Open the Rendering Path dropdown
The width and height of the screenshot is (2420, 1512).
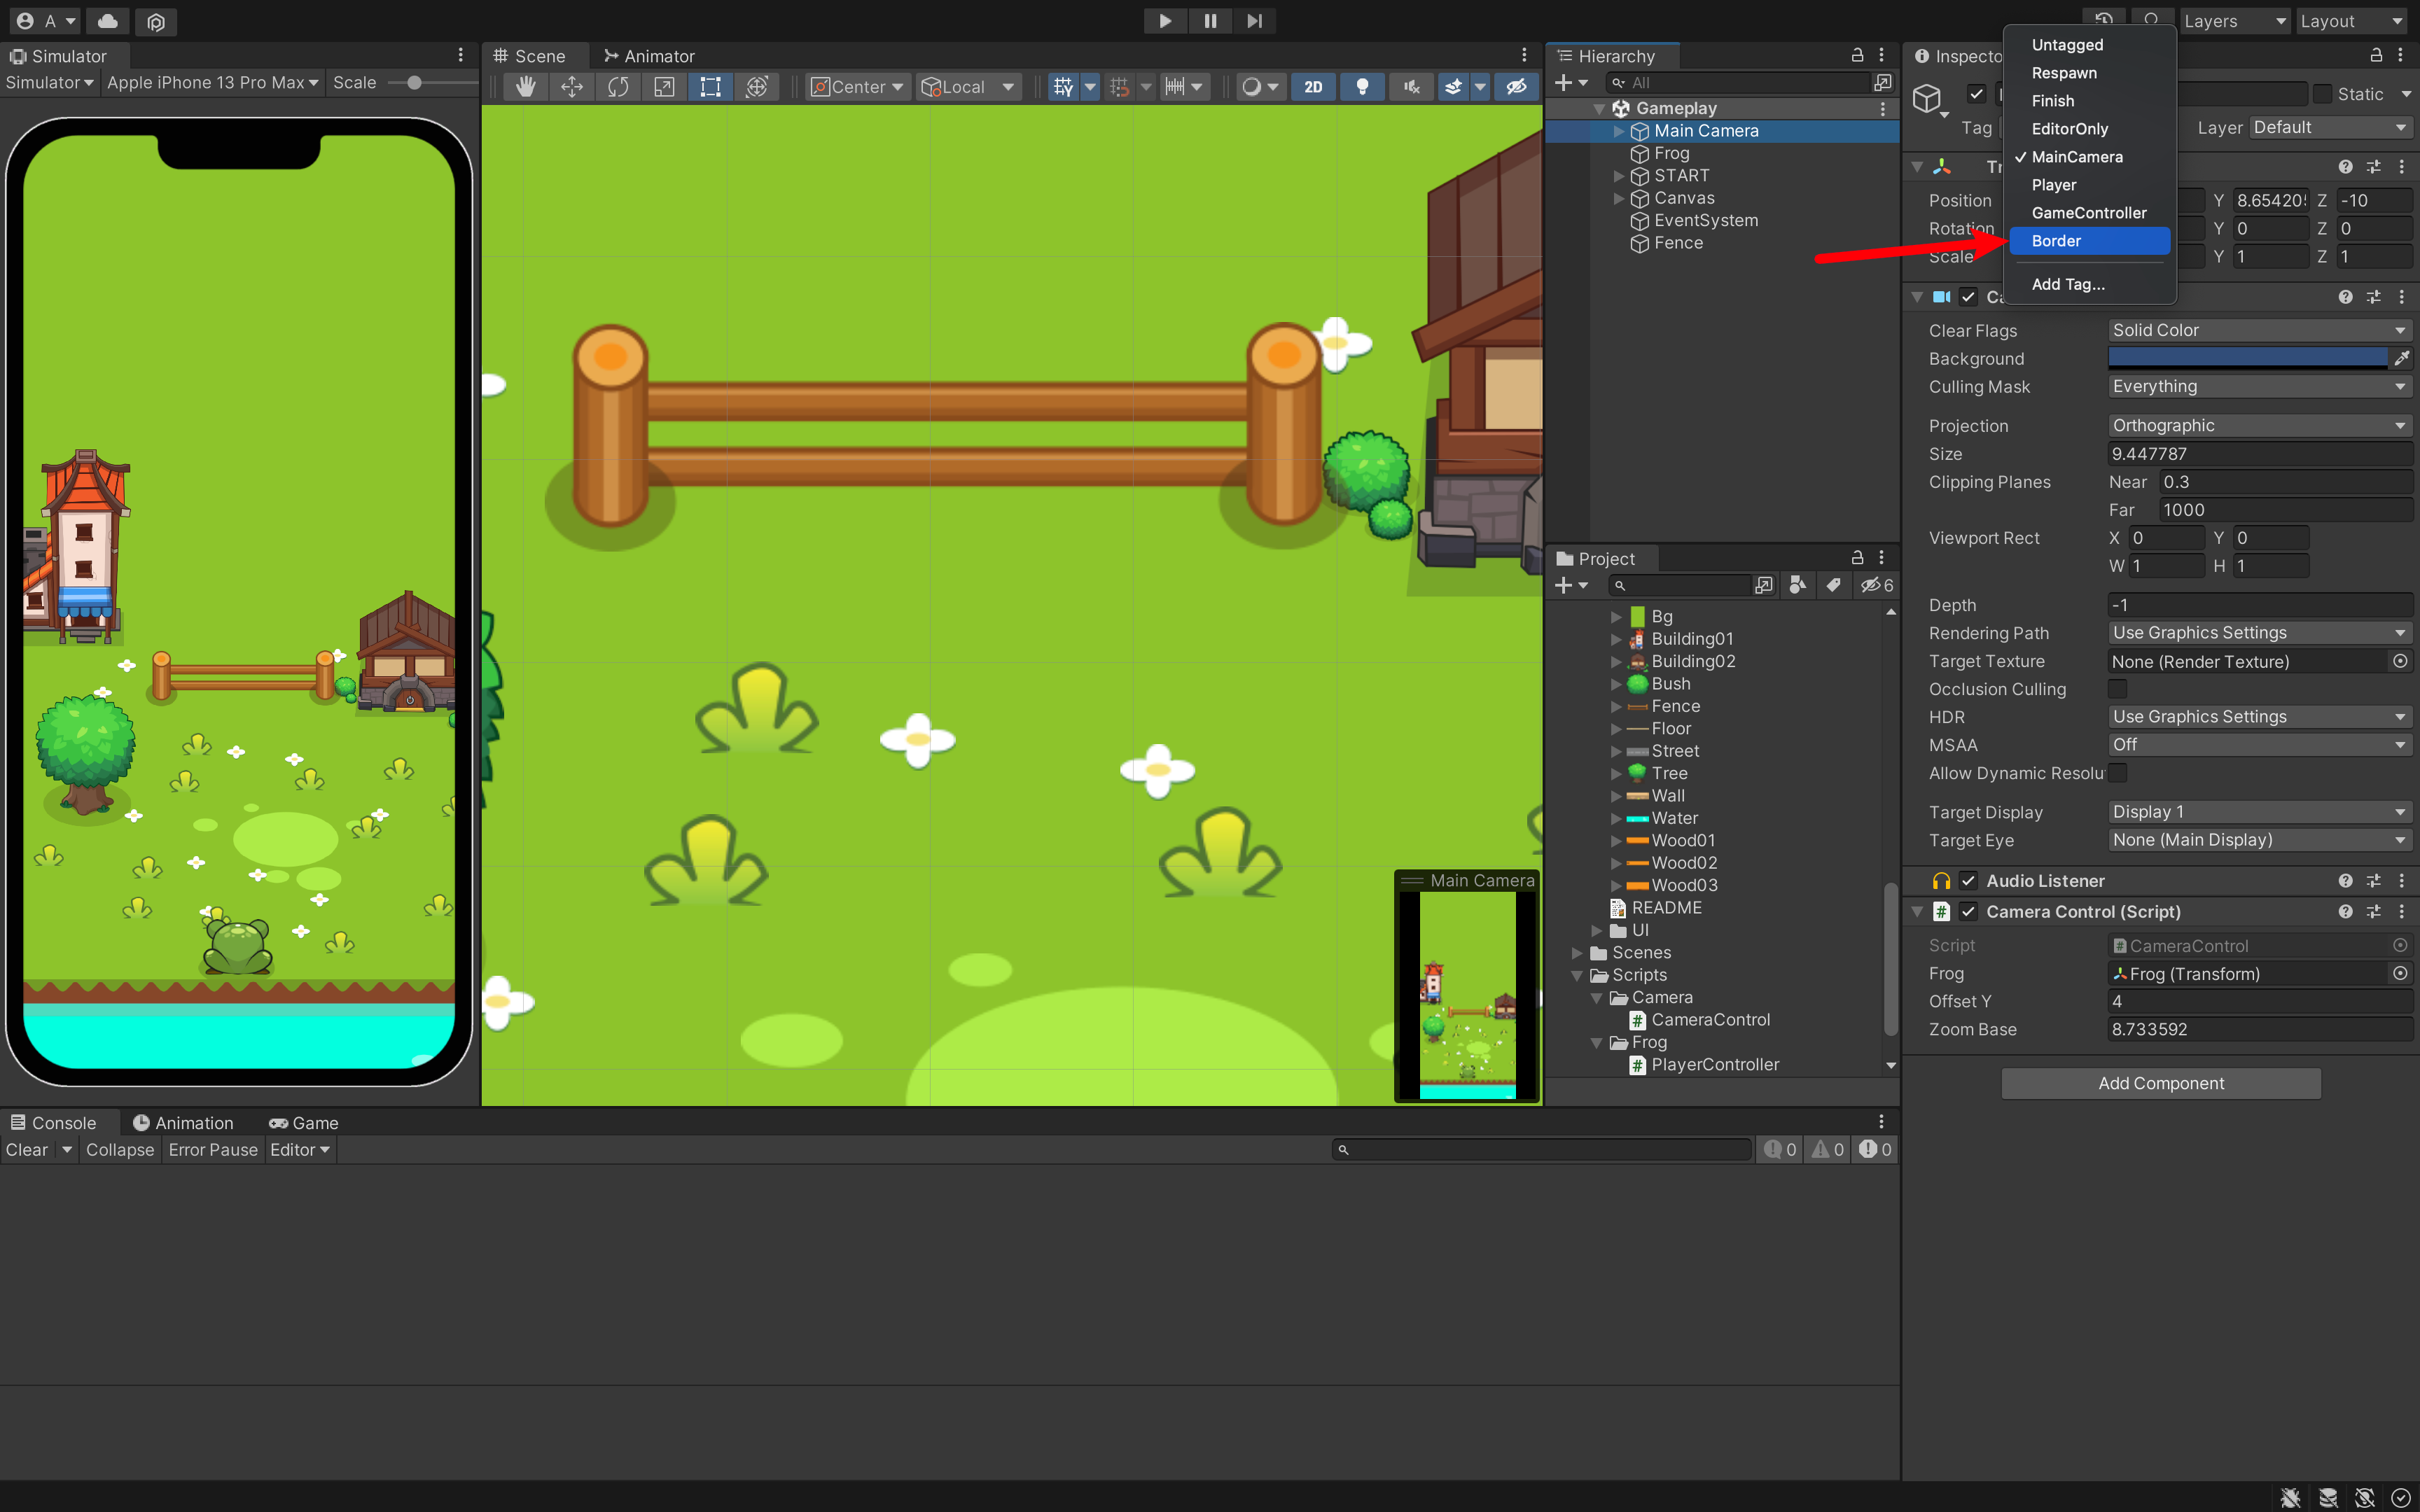click(x=2260, y=633)
